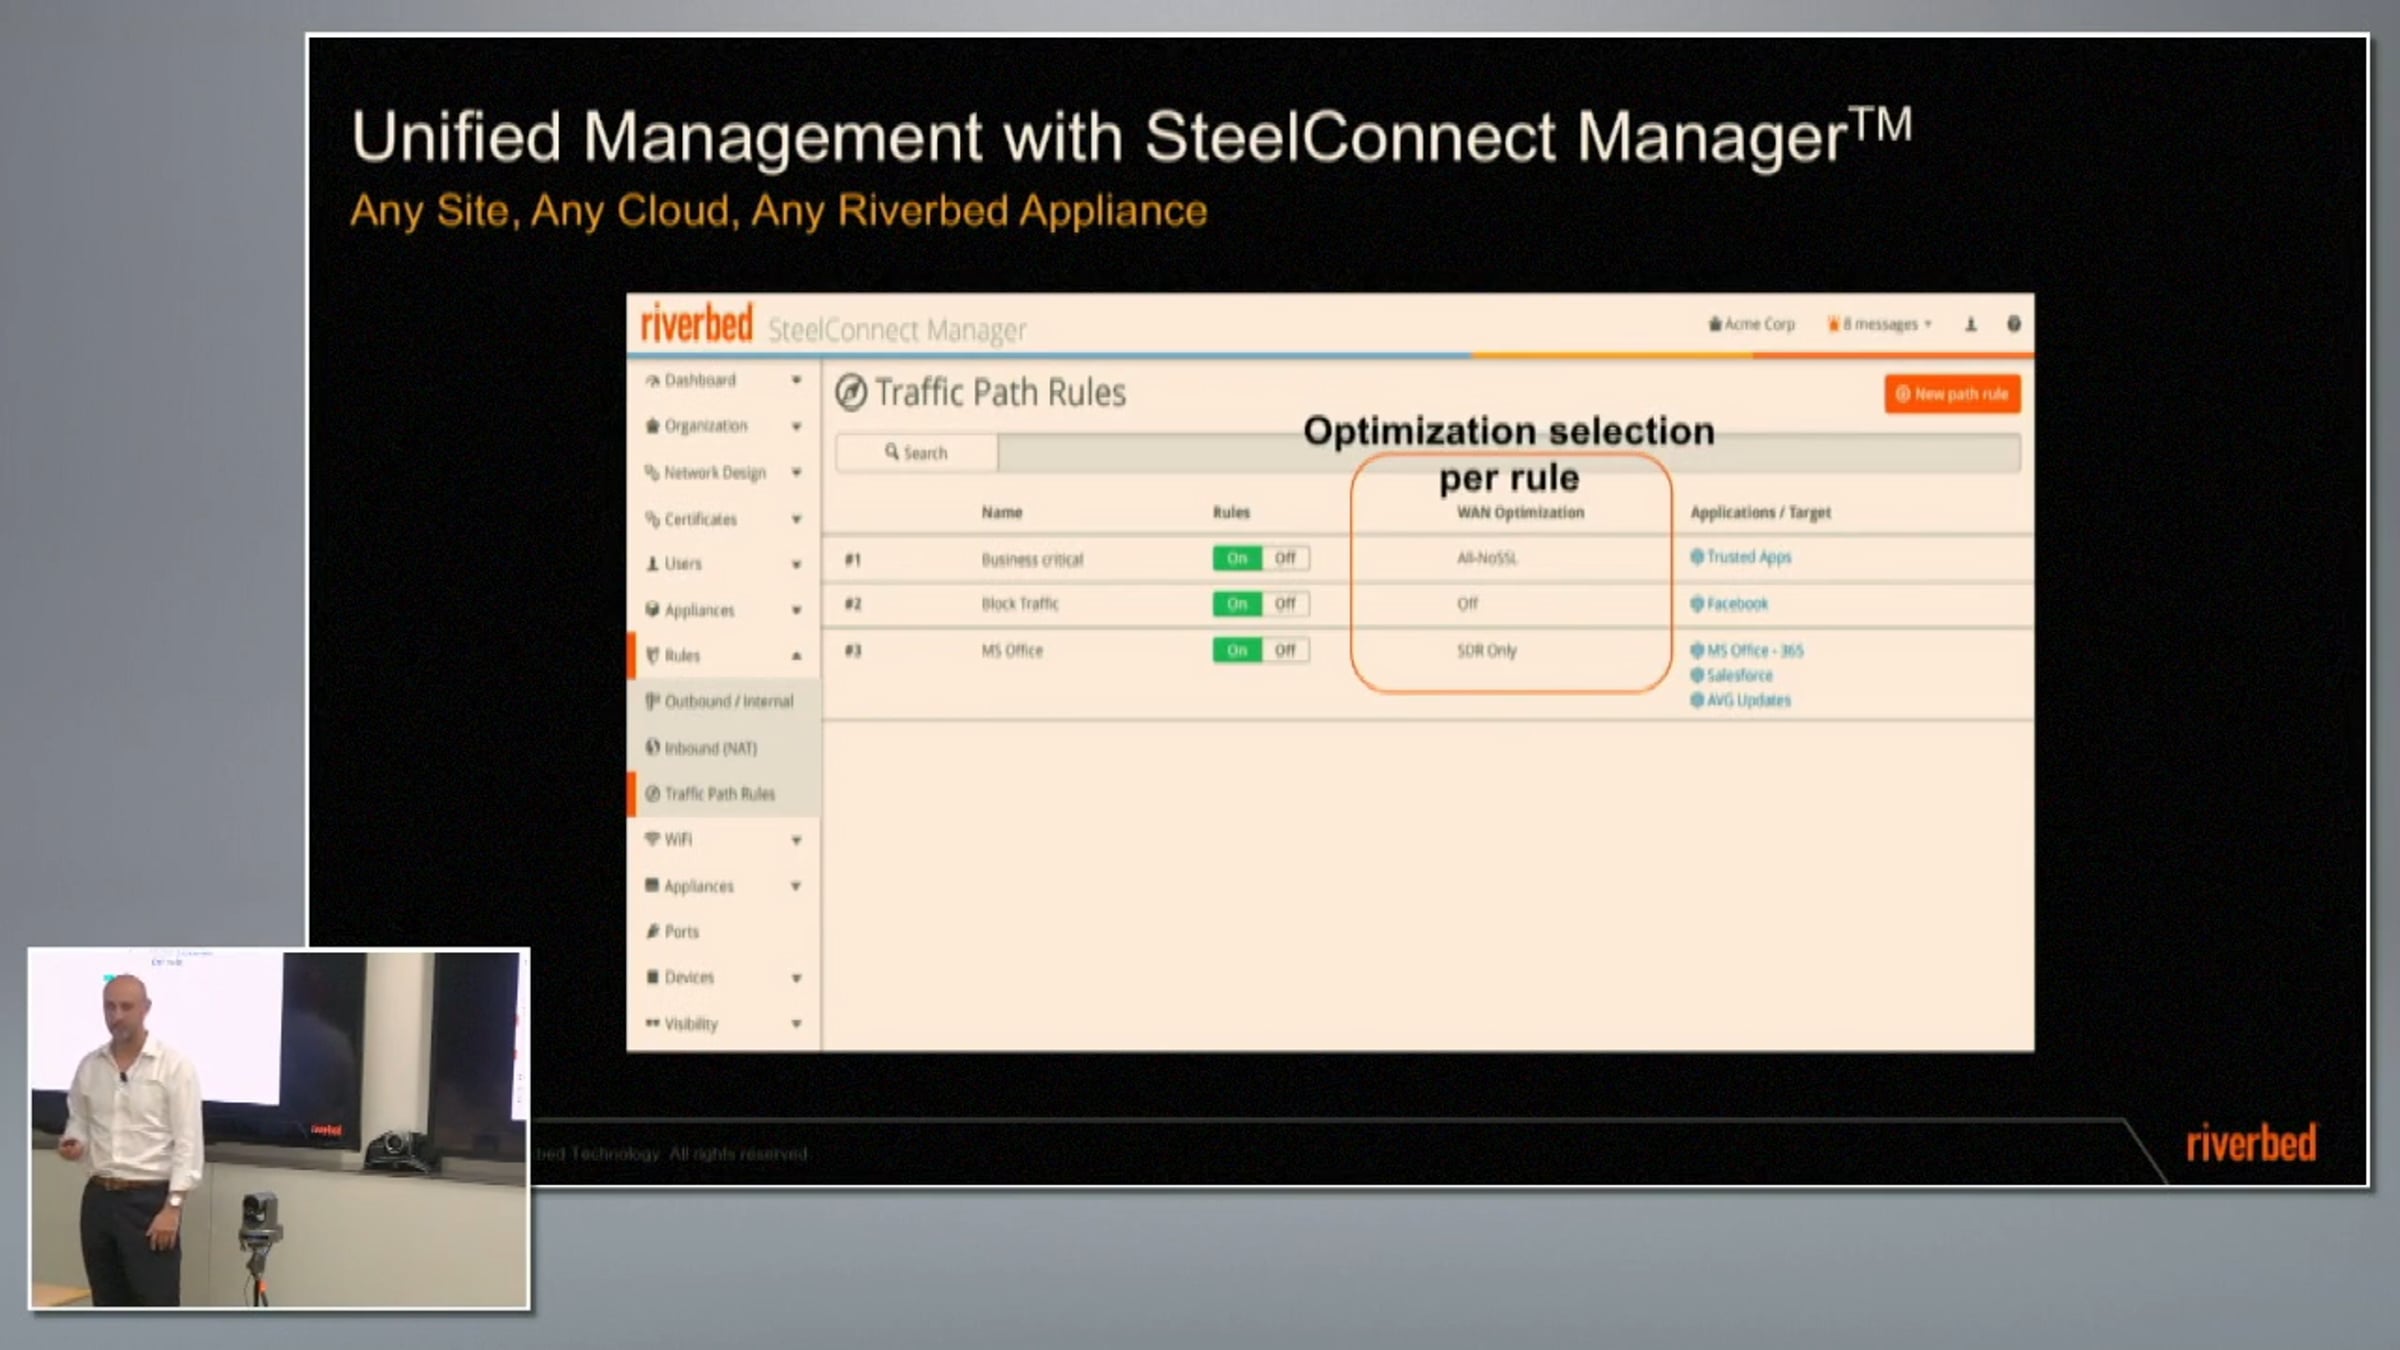Click the globe icon next to Trusted Apps
The height and width of the screenshot is (1350, 2400).
[1697, 557]
